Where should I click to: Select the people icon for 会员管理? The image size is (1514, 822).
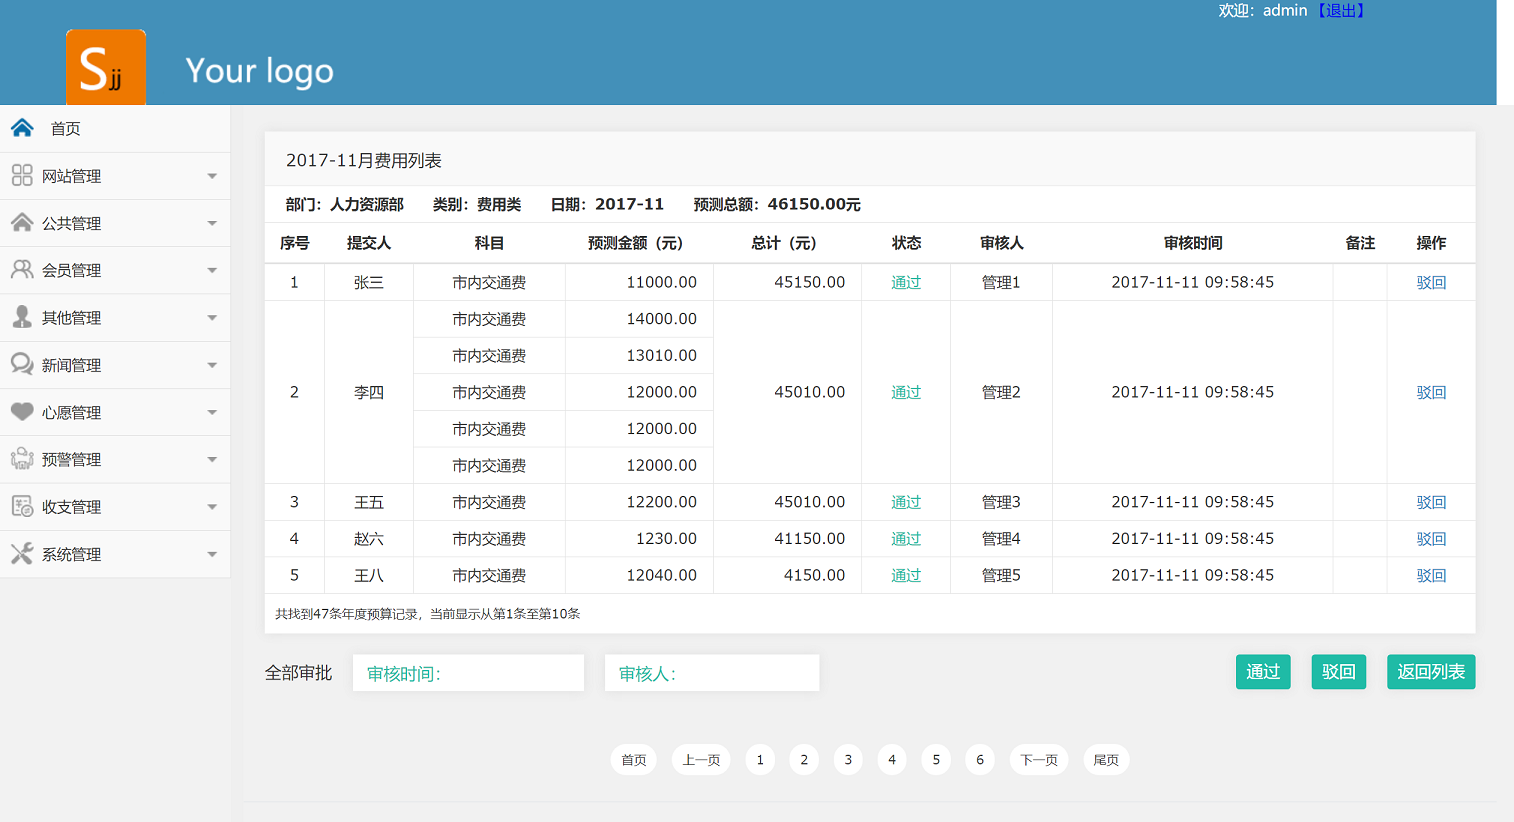[20, 270]
